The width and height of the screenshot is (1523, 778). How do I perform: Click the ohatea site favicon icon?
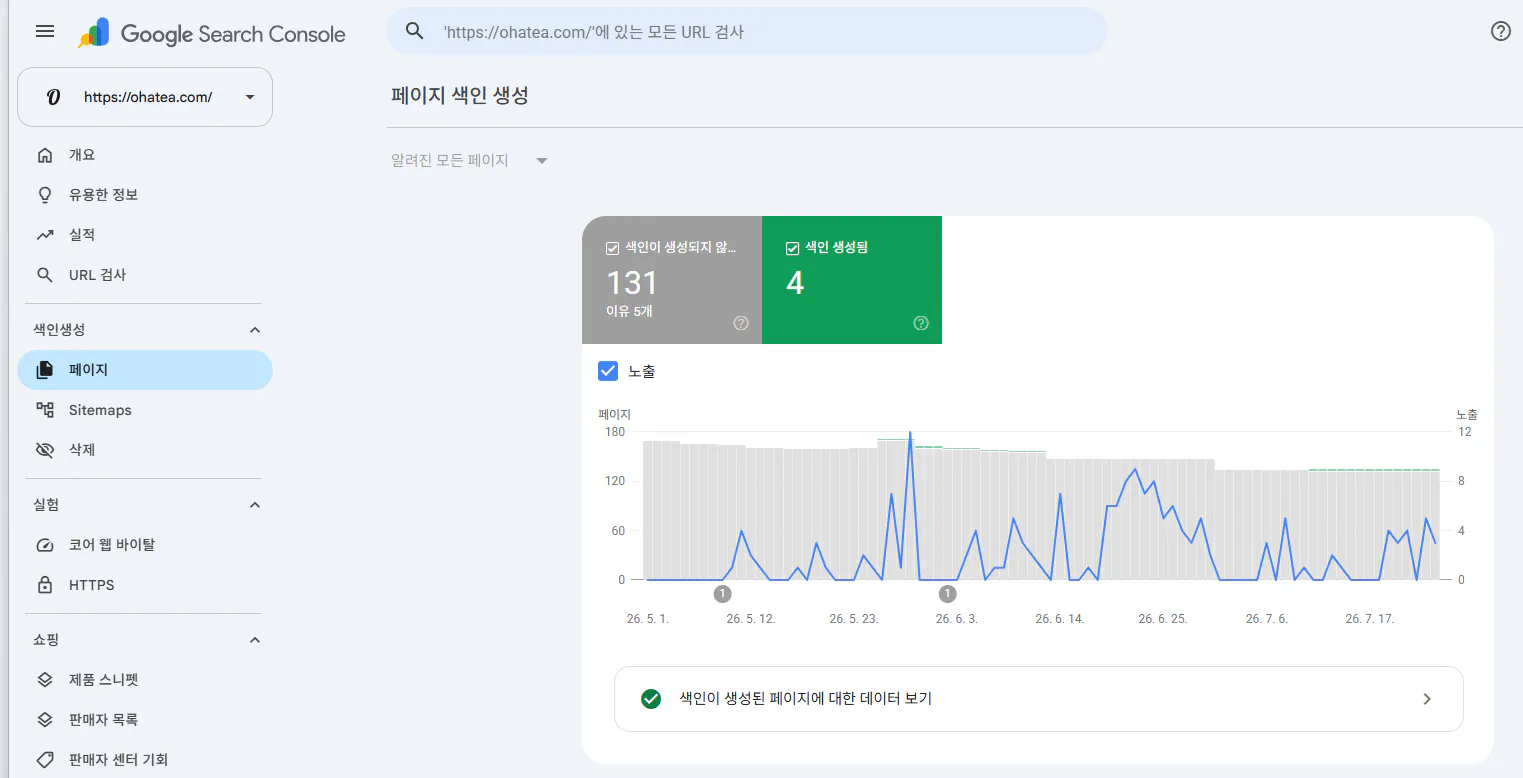pyautogui.click(x=54, y=97)
